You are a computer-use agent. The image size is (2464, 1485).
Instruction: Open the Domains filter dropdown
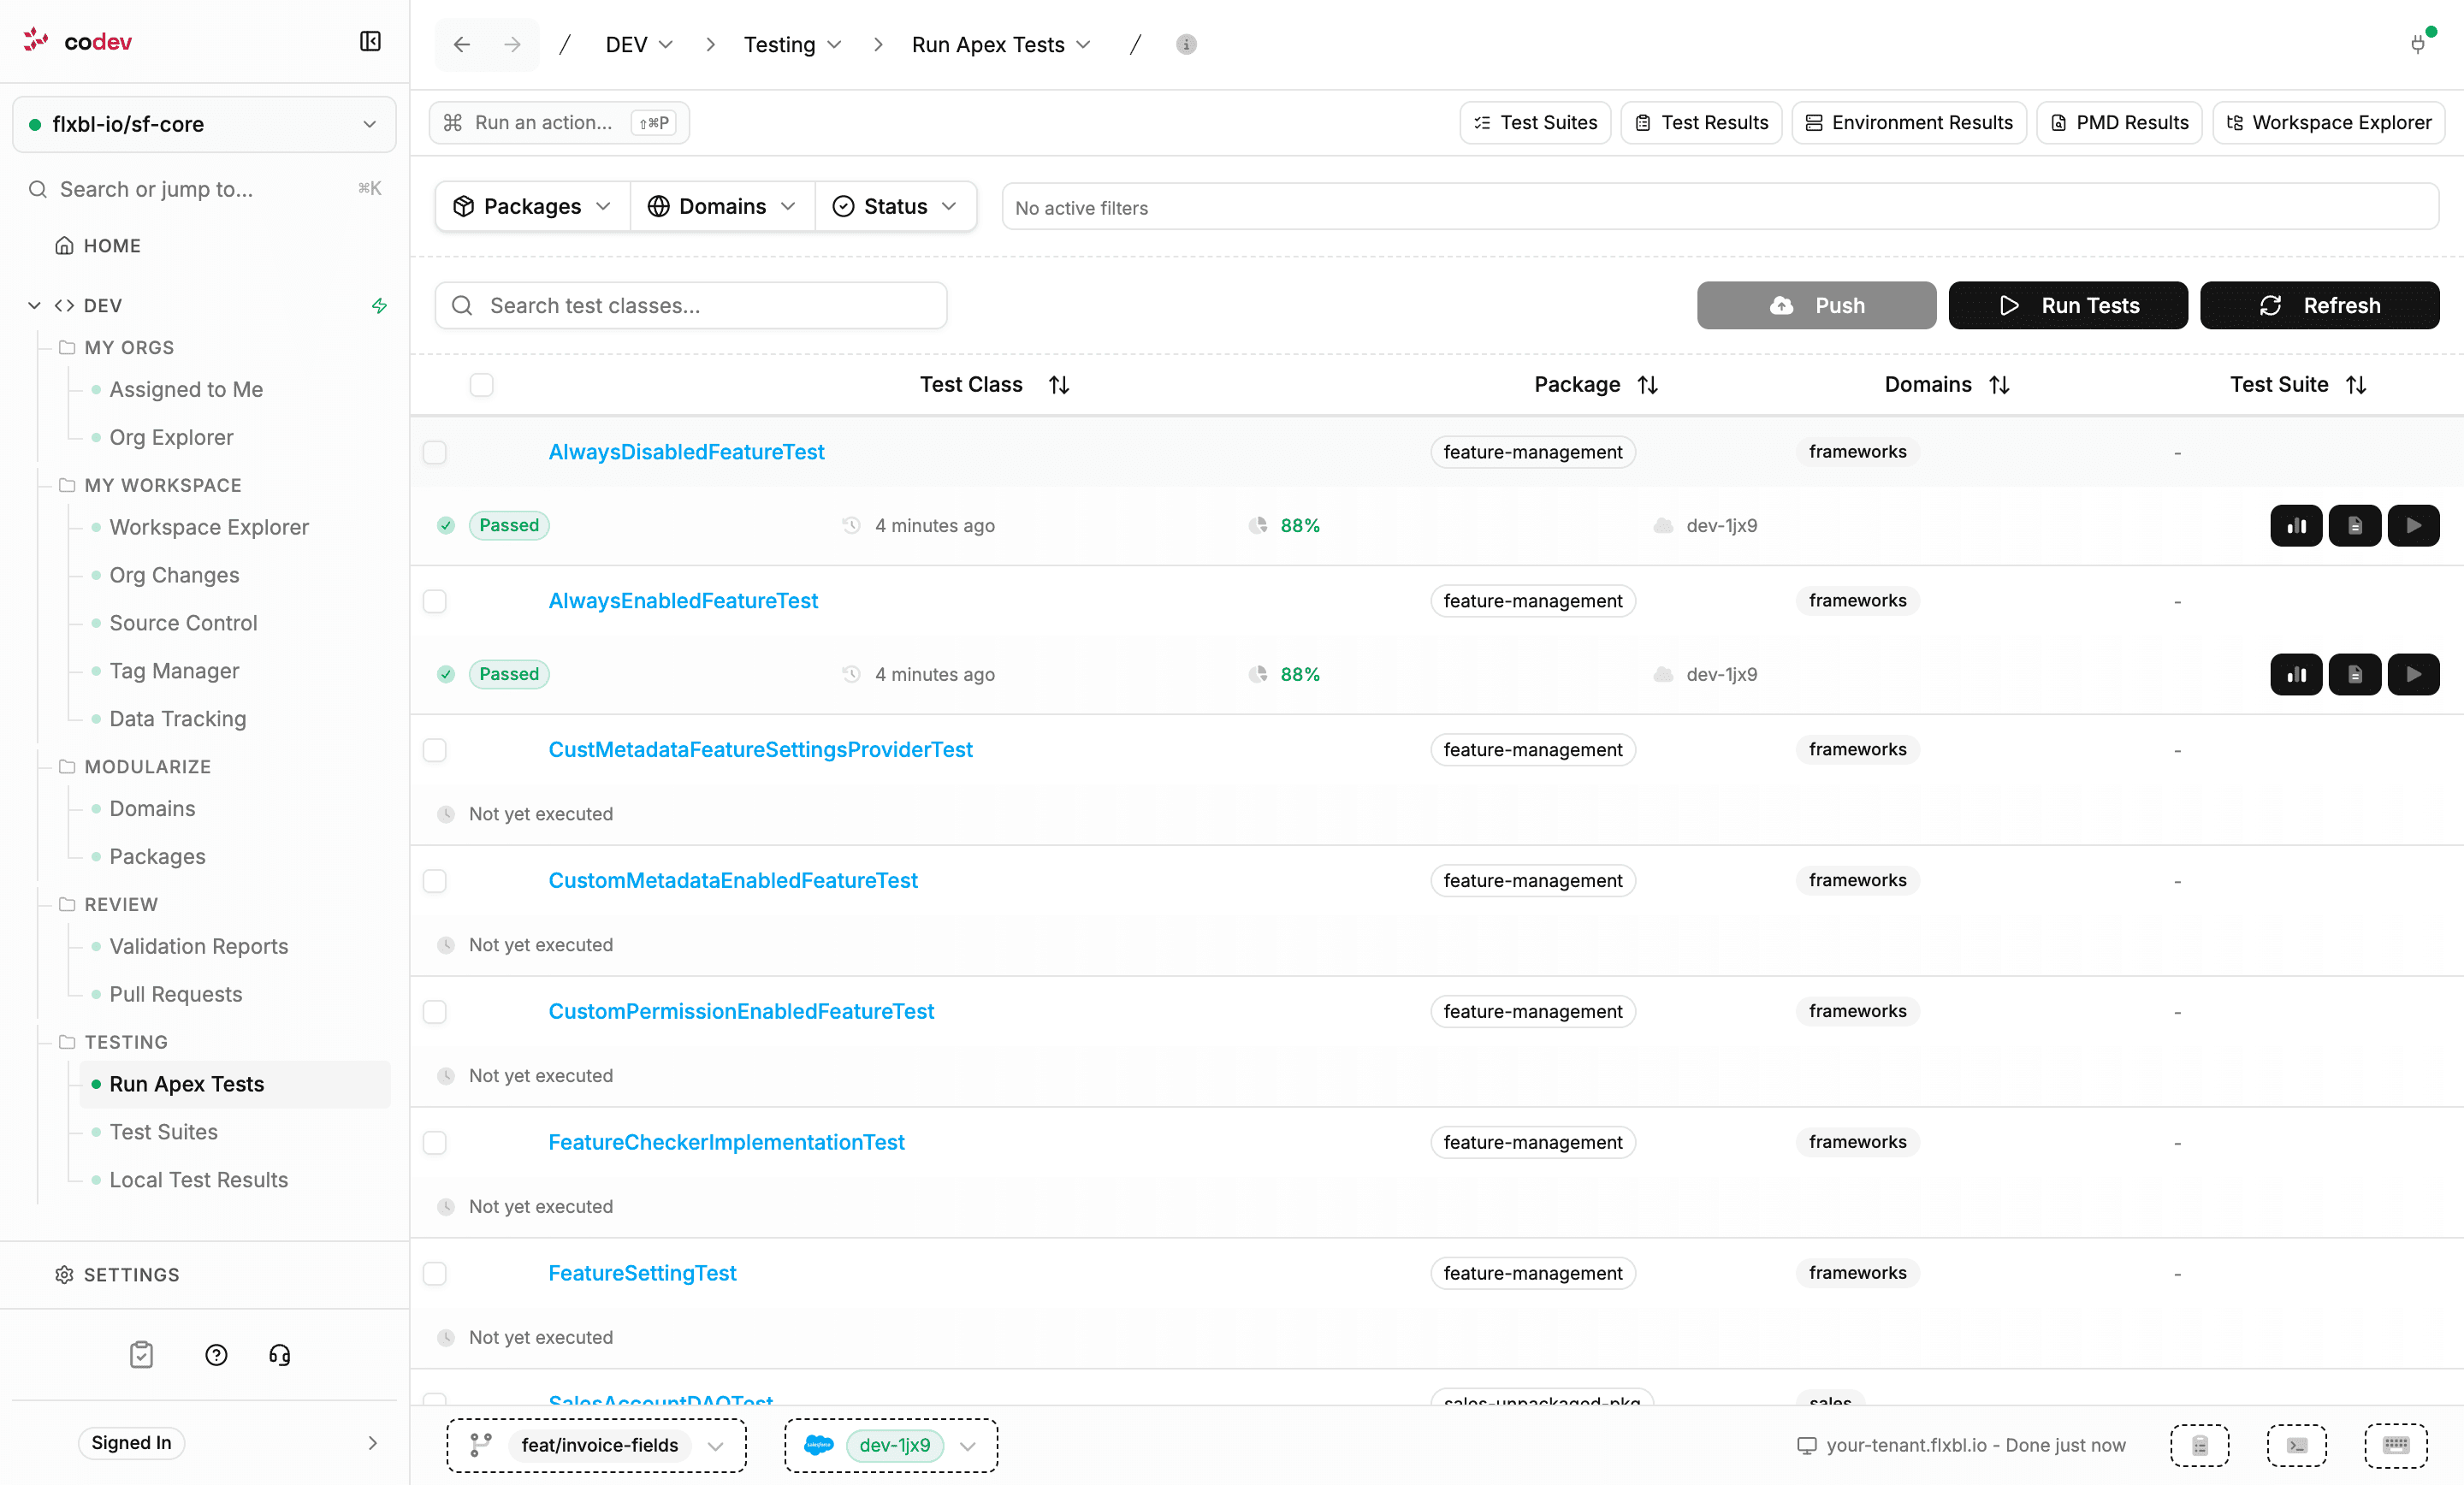[722, 206]
